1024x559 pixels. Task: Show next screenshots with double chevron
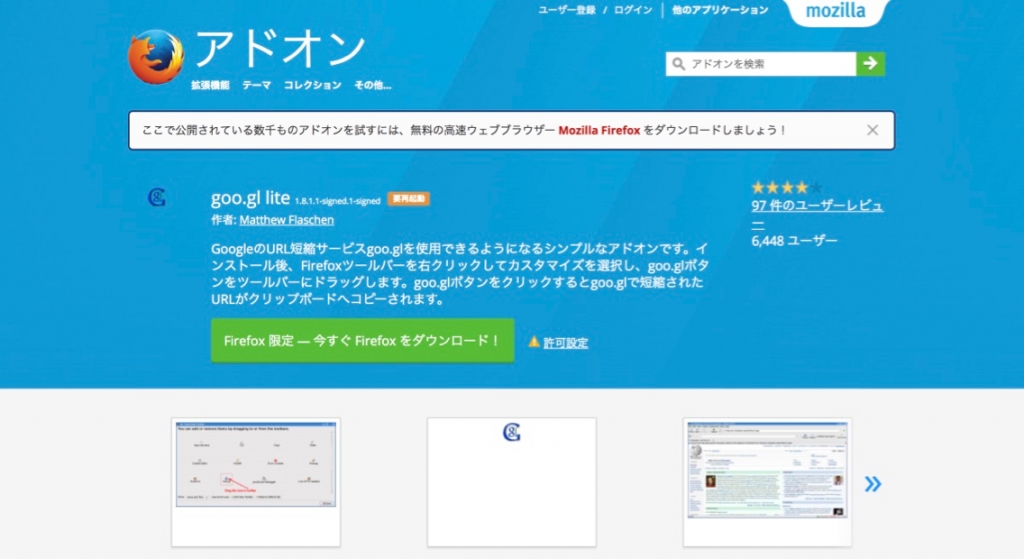tap(872, 484)
